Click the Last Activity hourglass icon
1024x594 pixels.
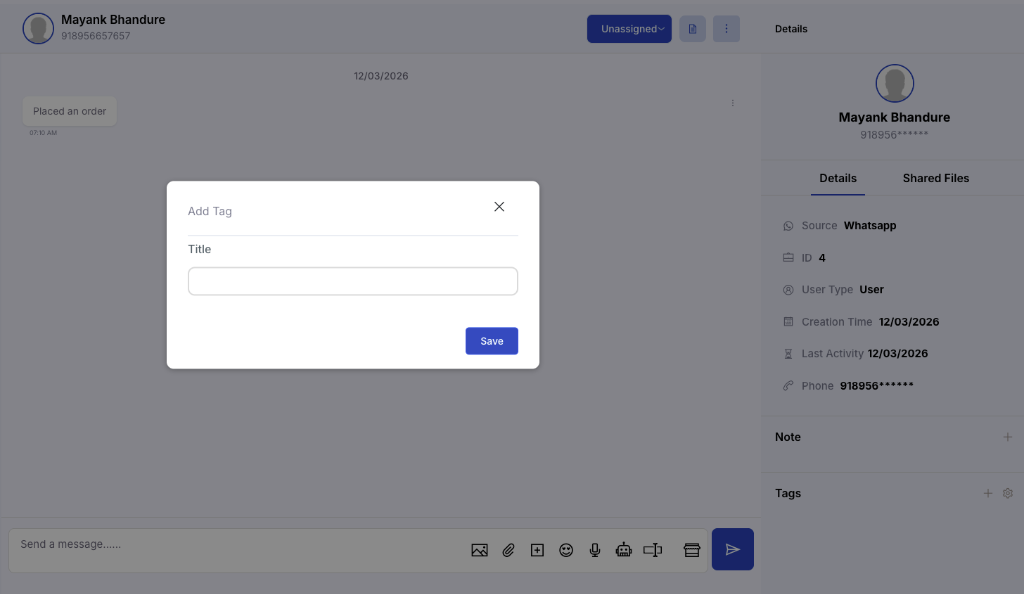tap(788, 354)
